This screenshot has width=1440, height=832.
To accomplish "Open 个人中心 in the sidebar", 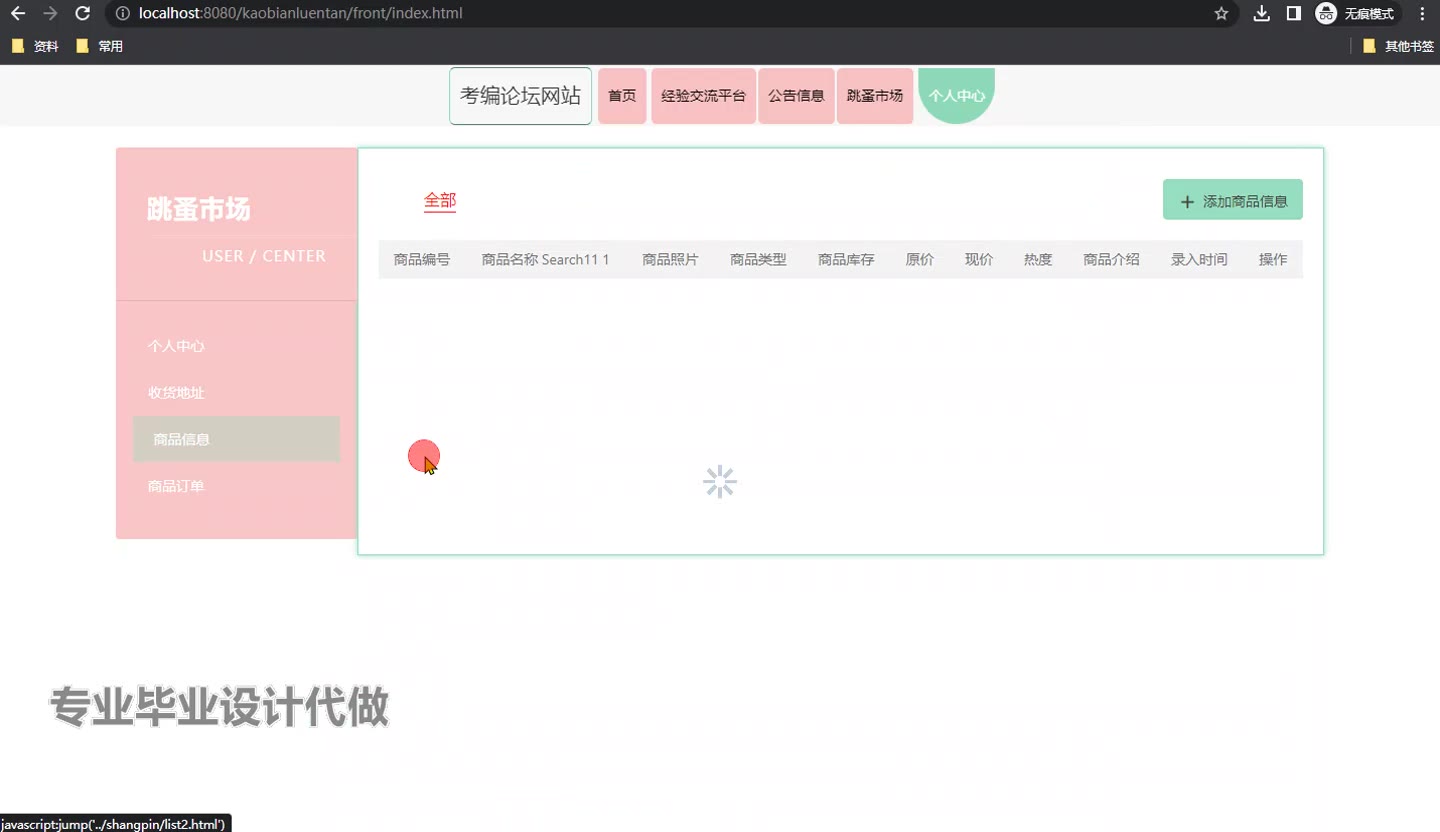I will pyautogui.click(x=237, y=346).
